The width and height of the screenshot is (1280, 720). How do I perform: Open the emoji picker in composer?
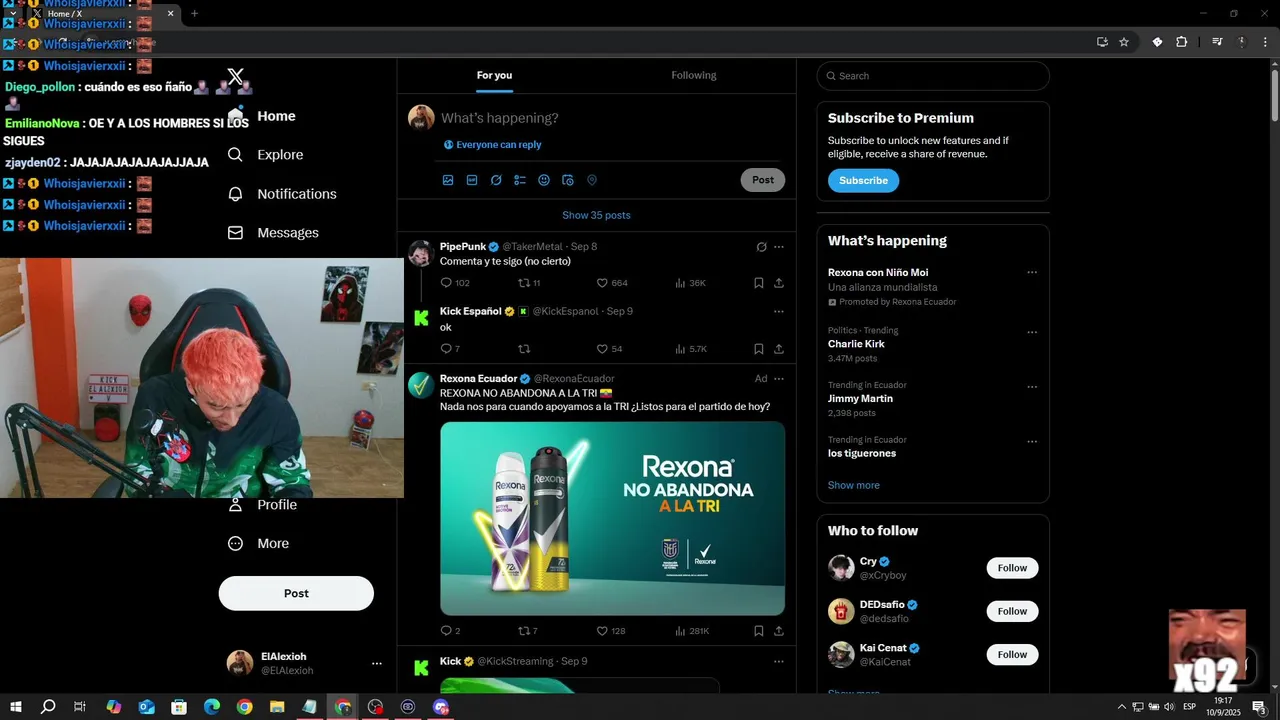[x=544, y=180]
